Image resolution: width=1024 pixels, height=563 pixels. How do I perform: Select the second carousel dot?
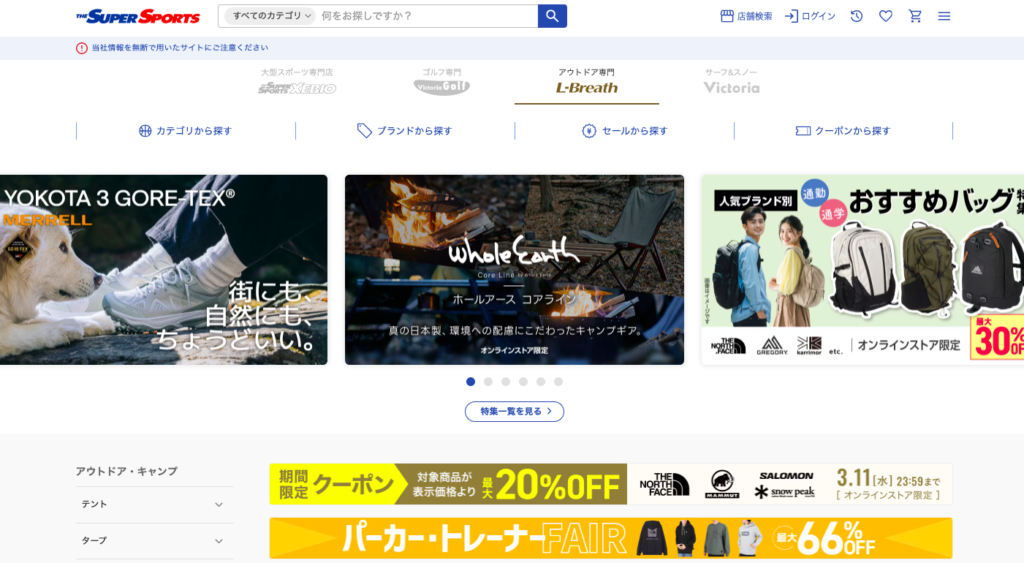point(488,382)
